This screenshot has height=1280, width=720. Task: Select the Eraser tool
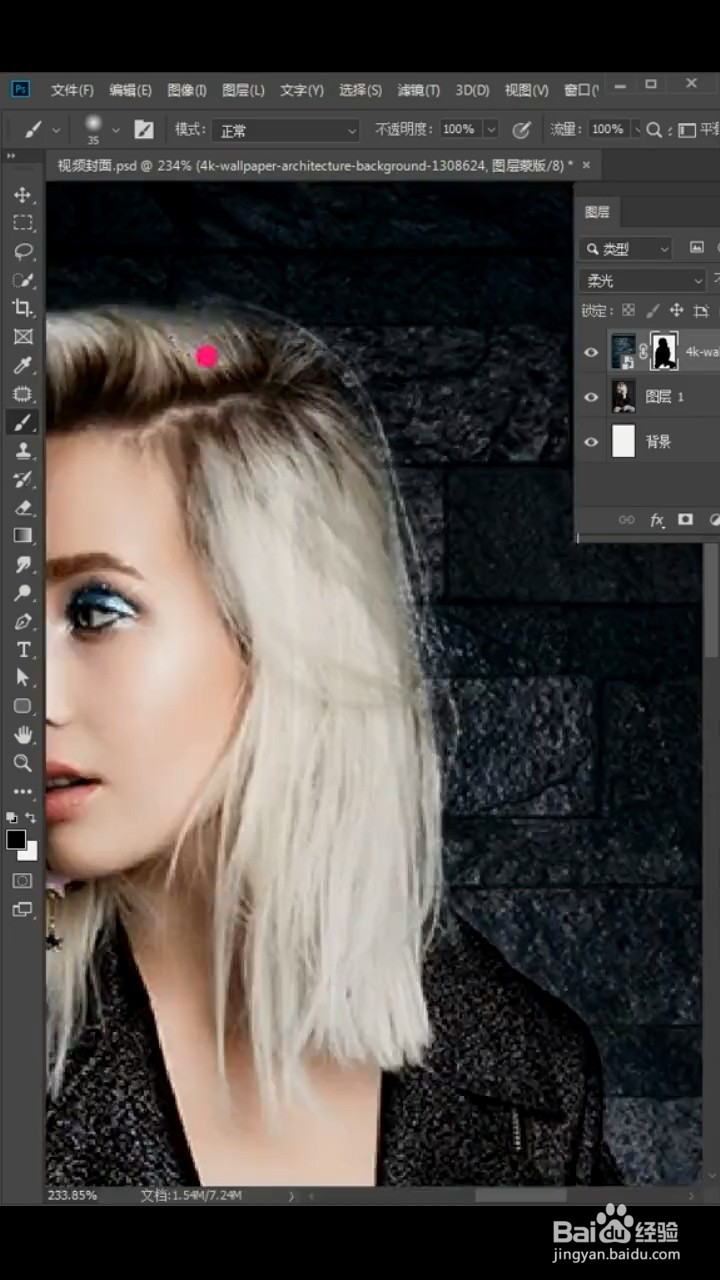(22, 508)
